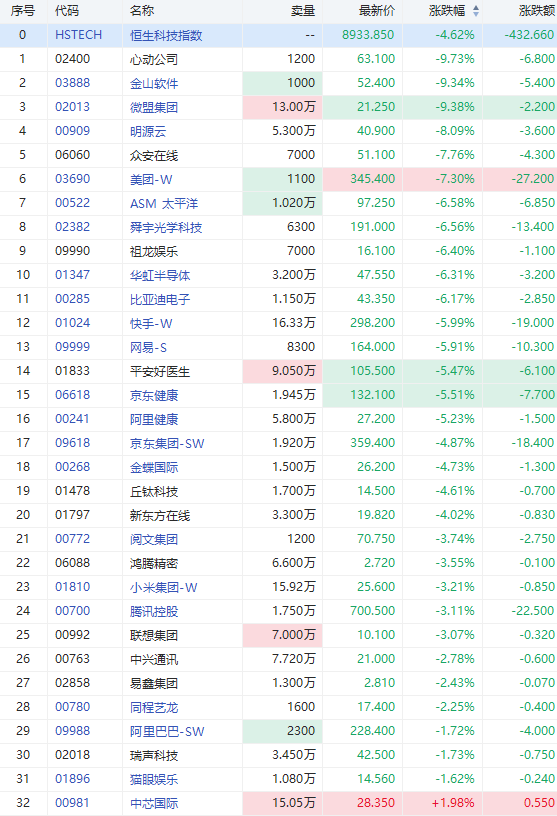Image resolution: width=557 pixels, height=816 pixels.
Task: Open stock link ASM 太平洋
Action: coord(164,203)
